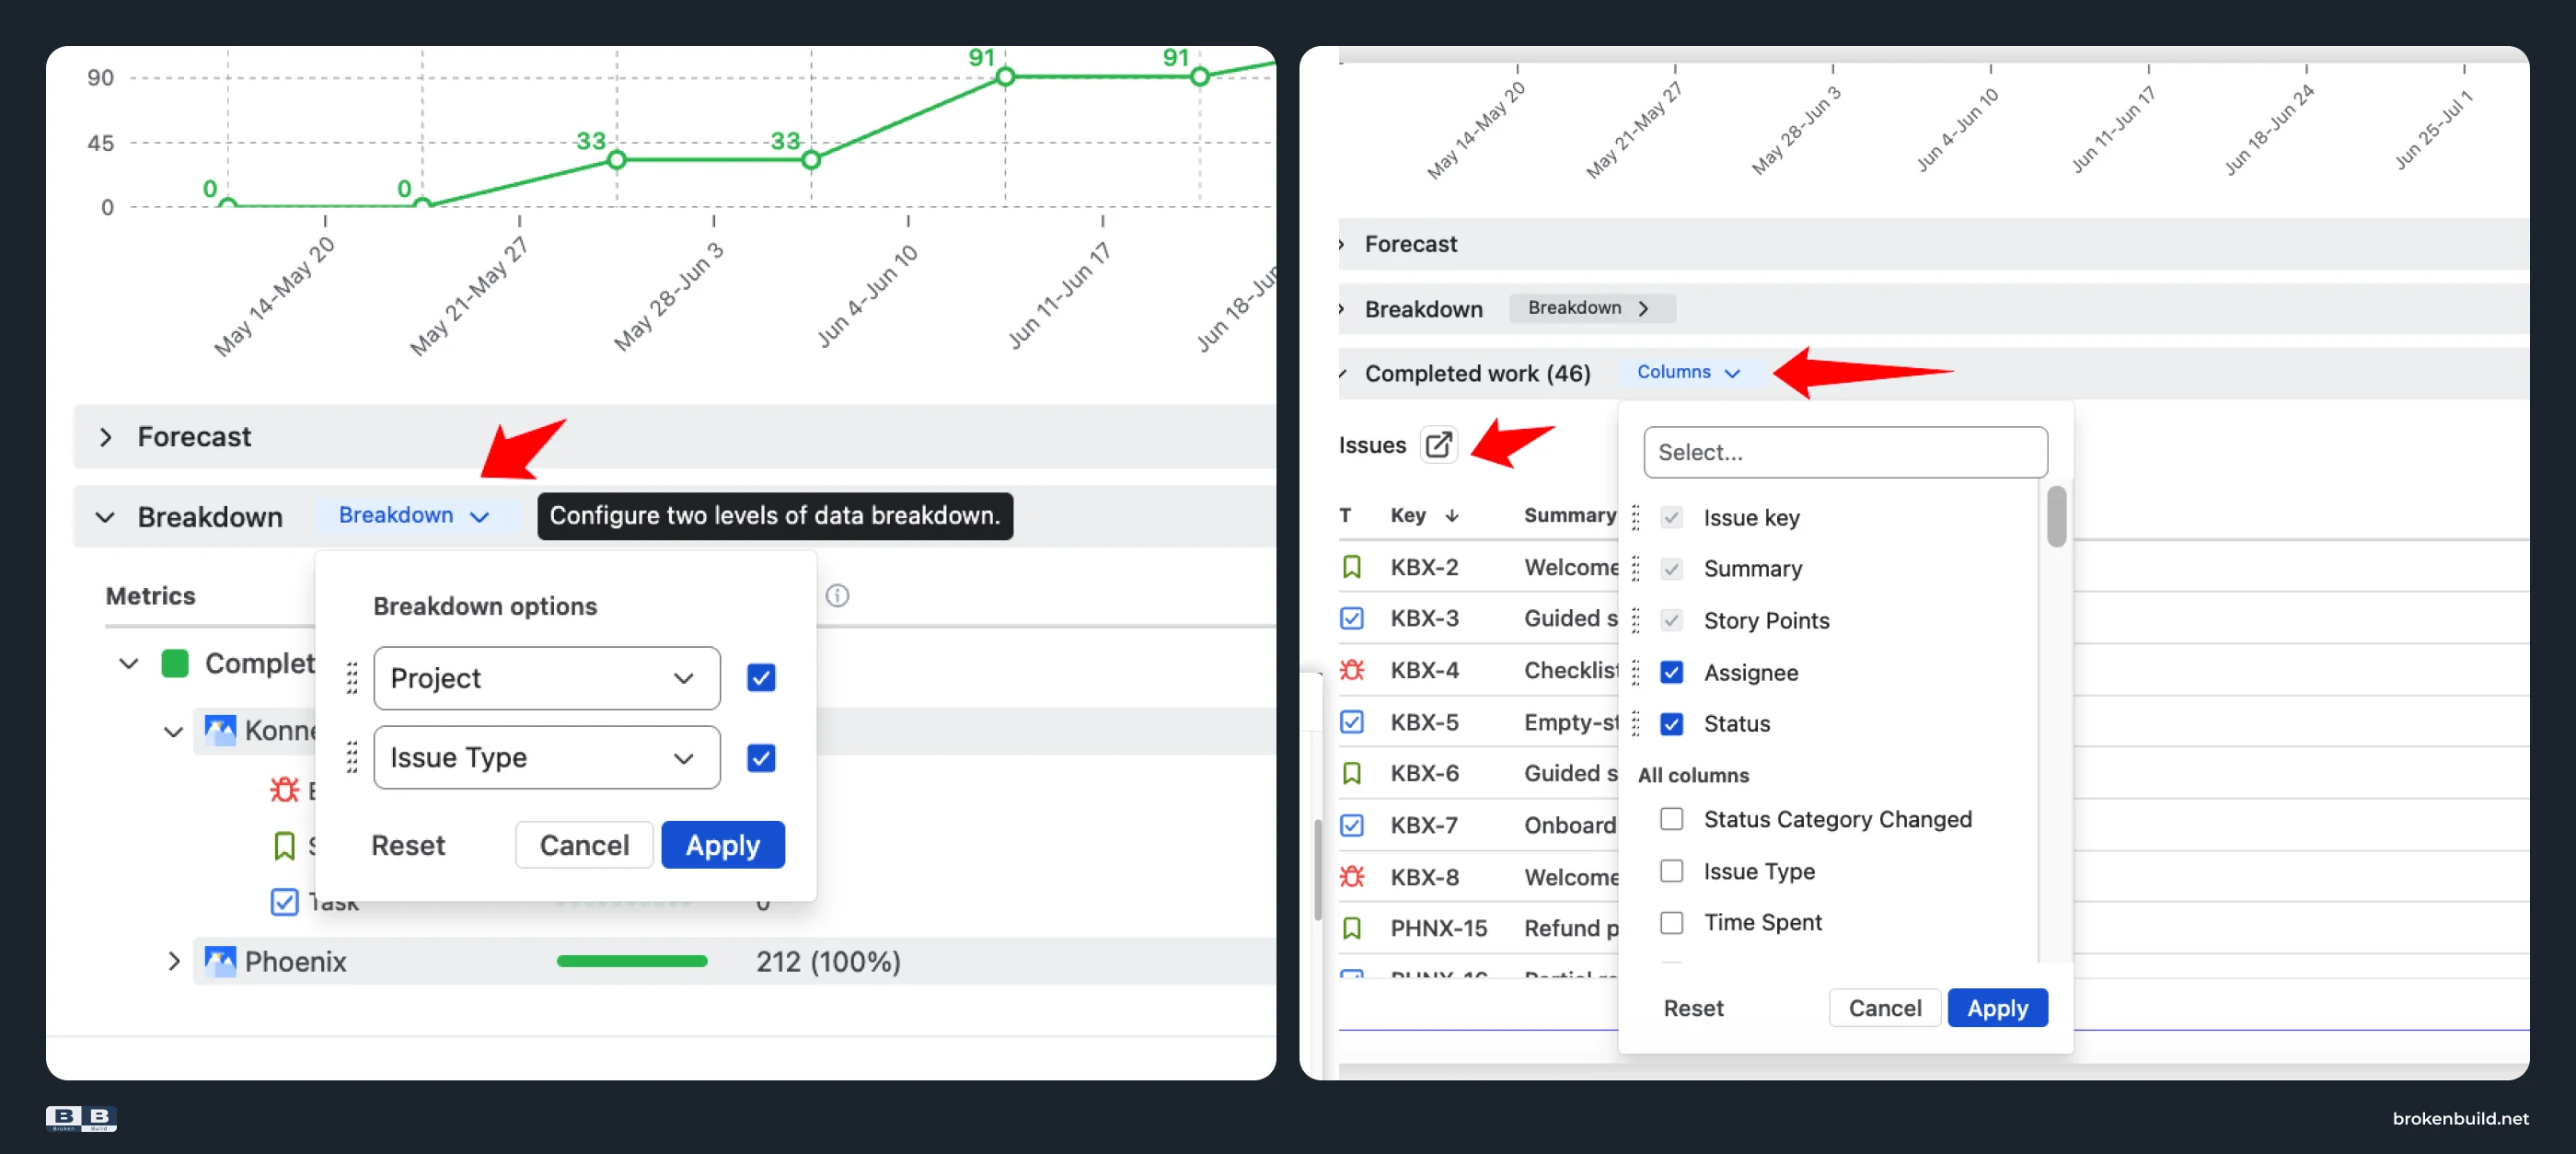Image resolution: width=2576 pixels, height=1154 pixels.
Task: Click the sort arrow next to Key header
Action: (x=1452, y=516)
